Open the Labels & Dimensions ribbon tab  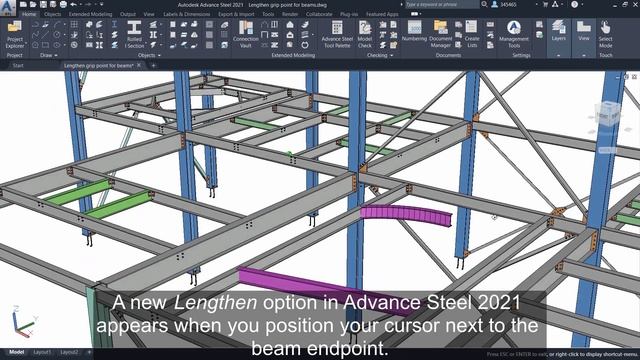187,14
